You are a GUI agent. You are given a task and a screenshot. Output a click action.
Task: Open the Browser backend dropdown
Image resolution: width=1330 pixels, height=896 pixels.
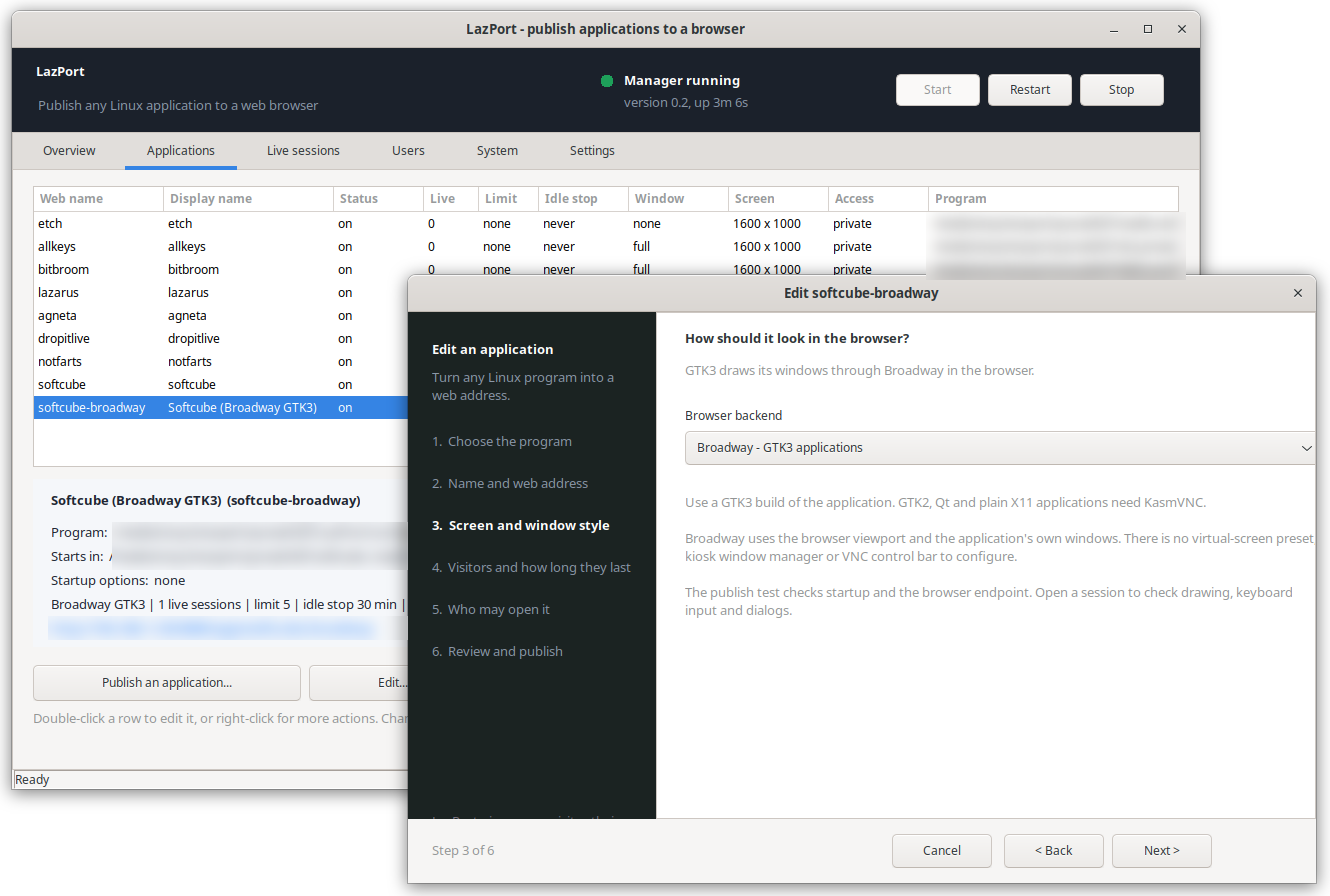tap(1000, 448)
